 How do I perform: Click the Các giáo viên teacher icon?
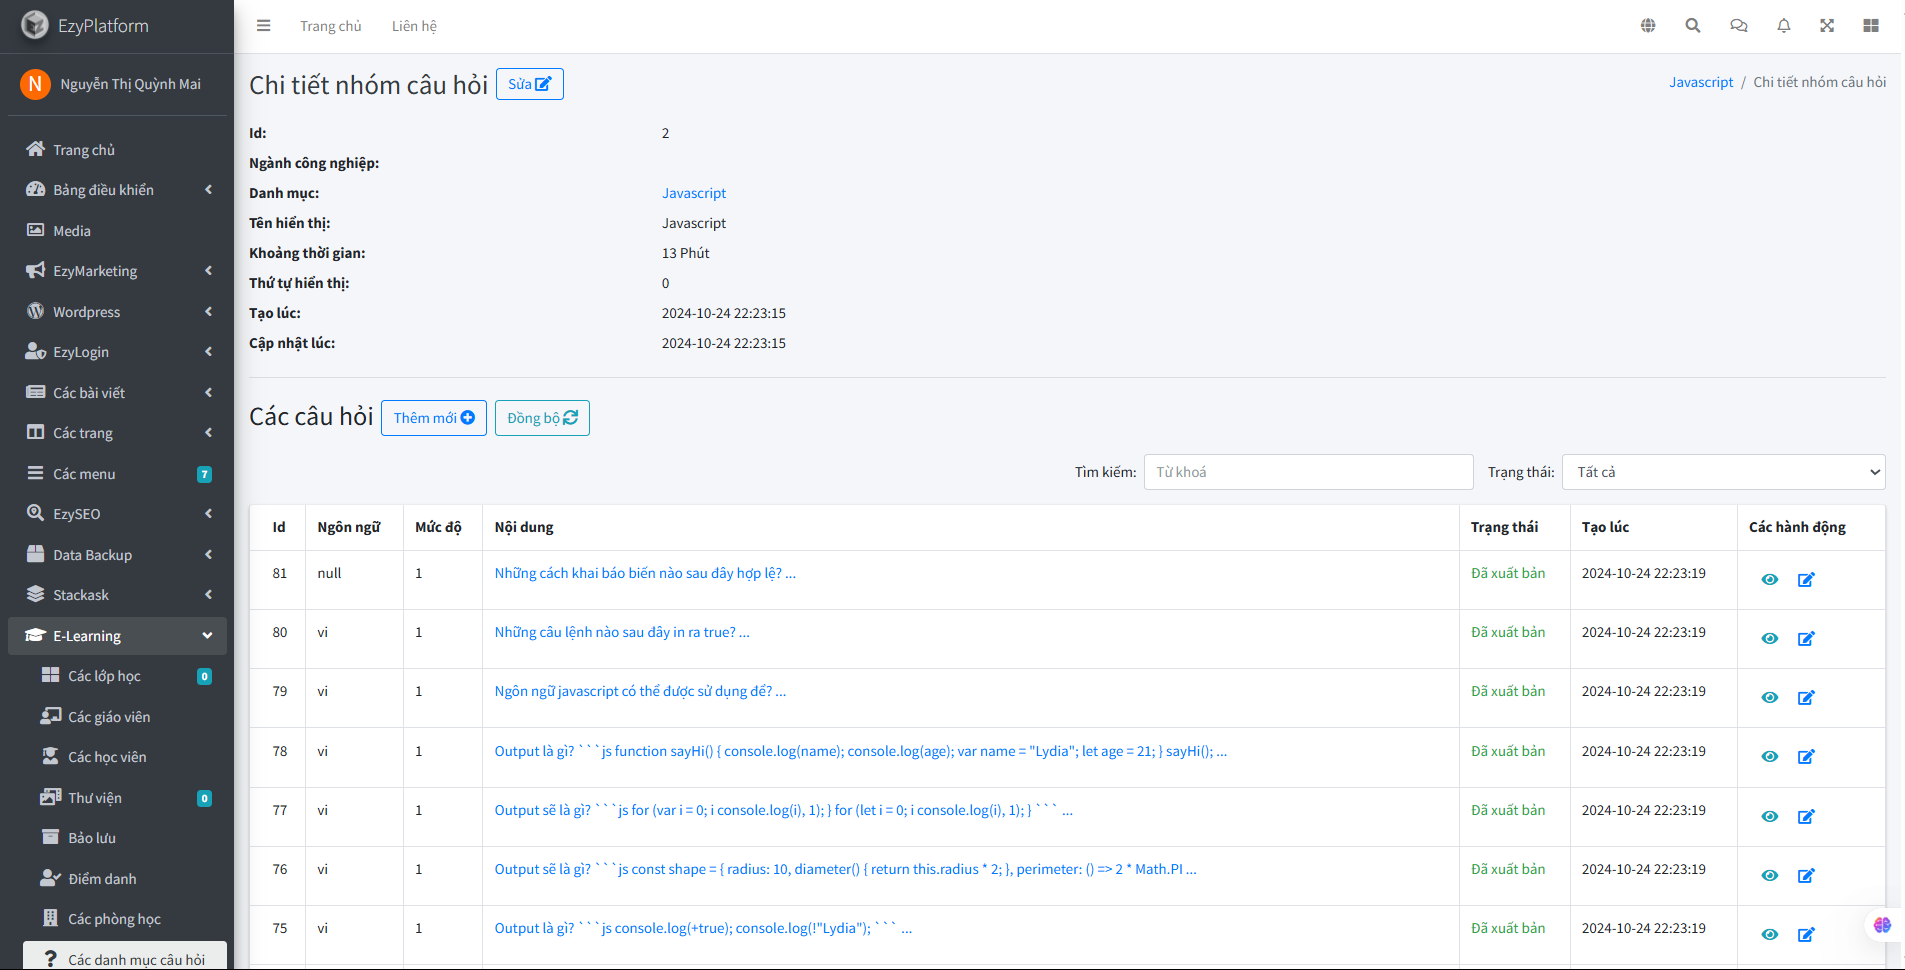click(x=50, y=716)
